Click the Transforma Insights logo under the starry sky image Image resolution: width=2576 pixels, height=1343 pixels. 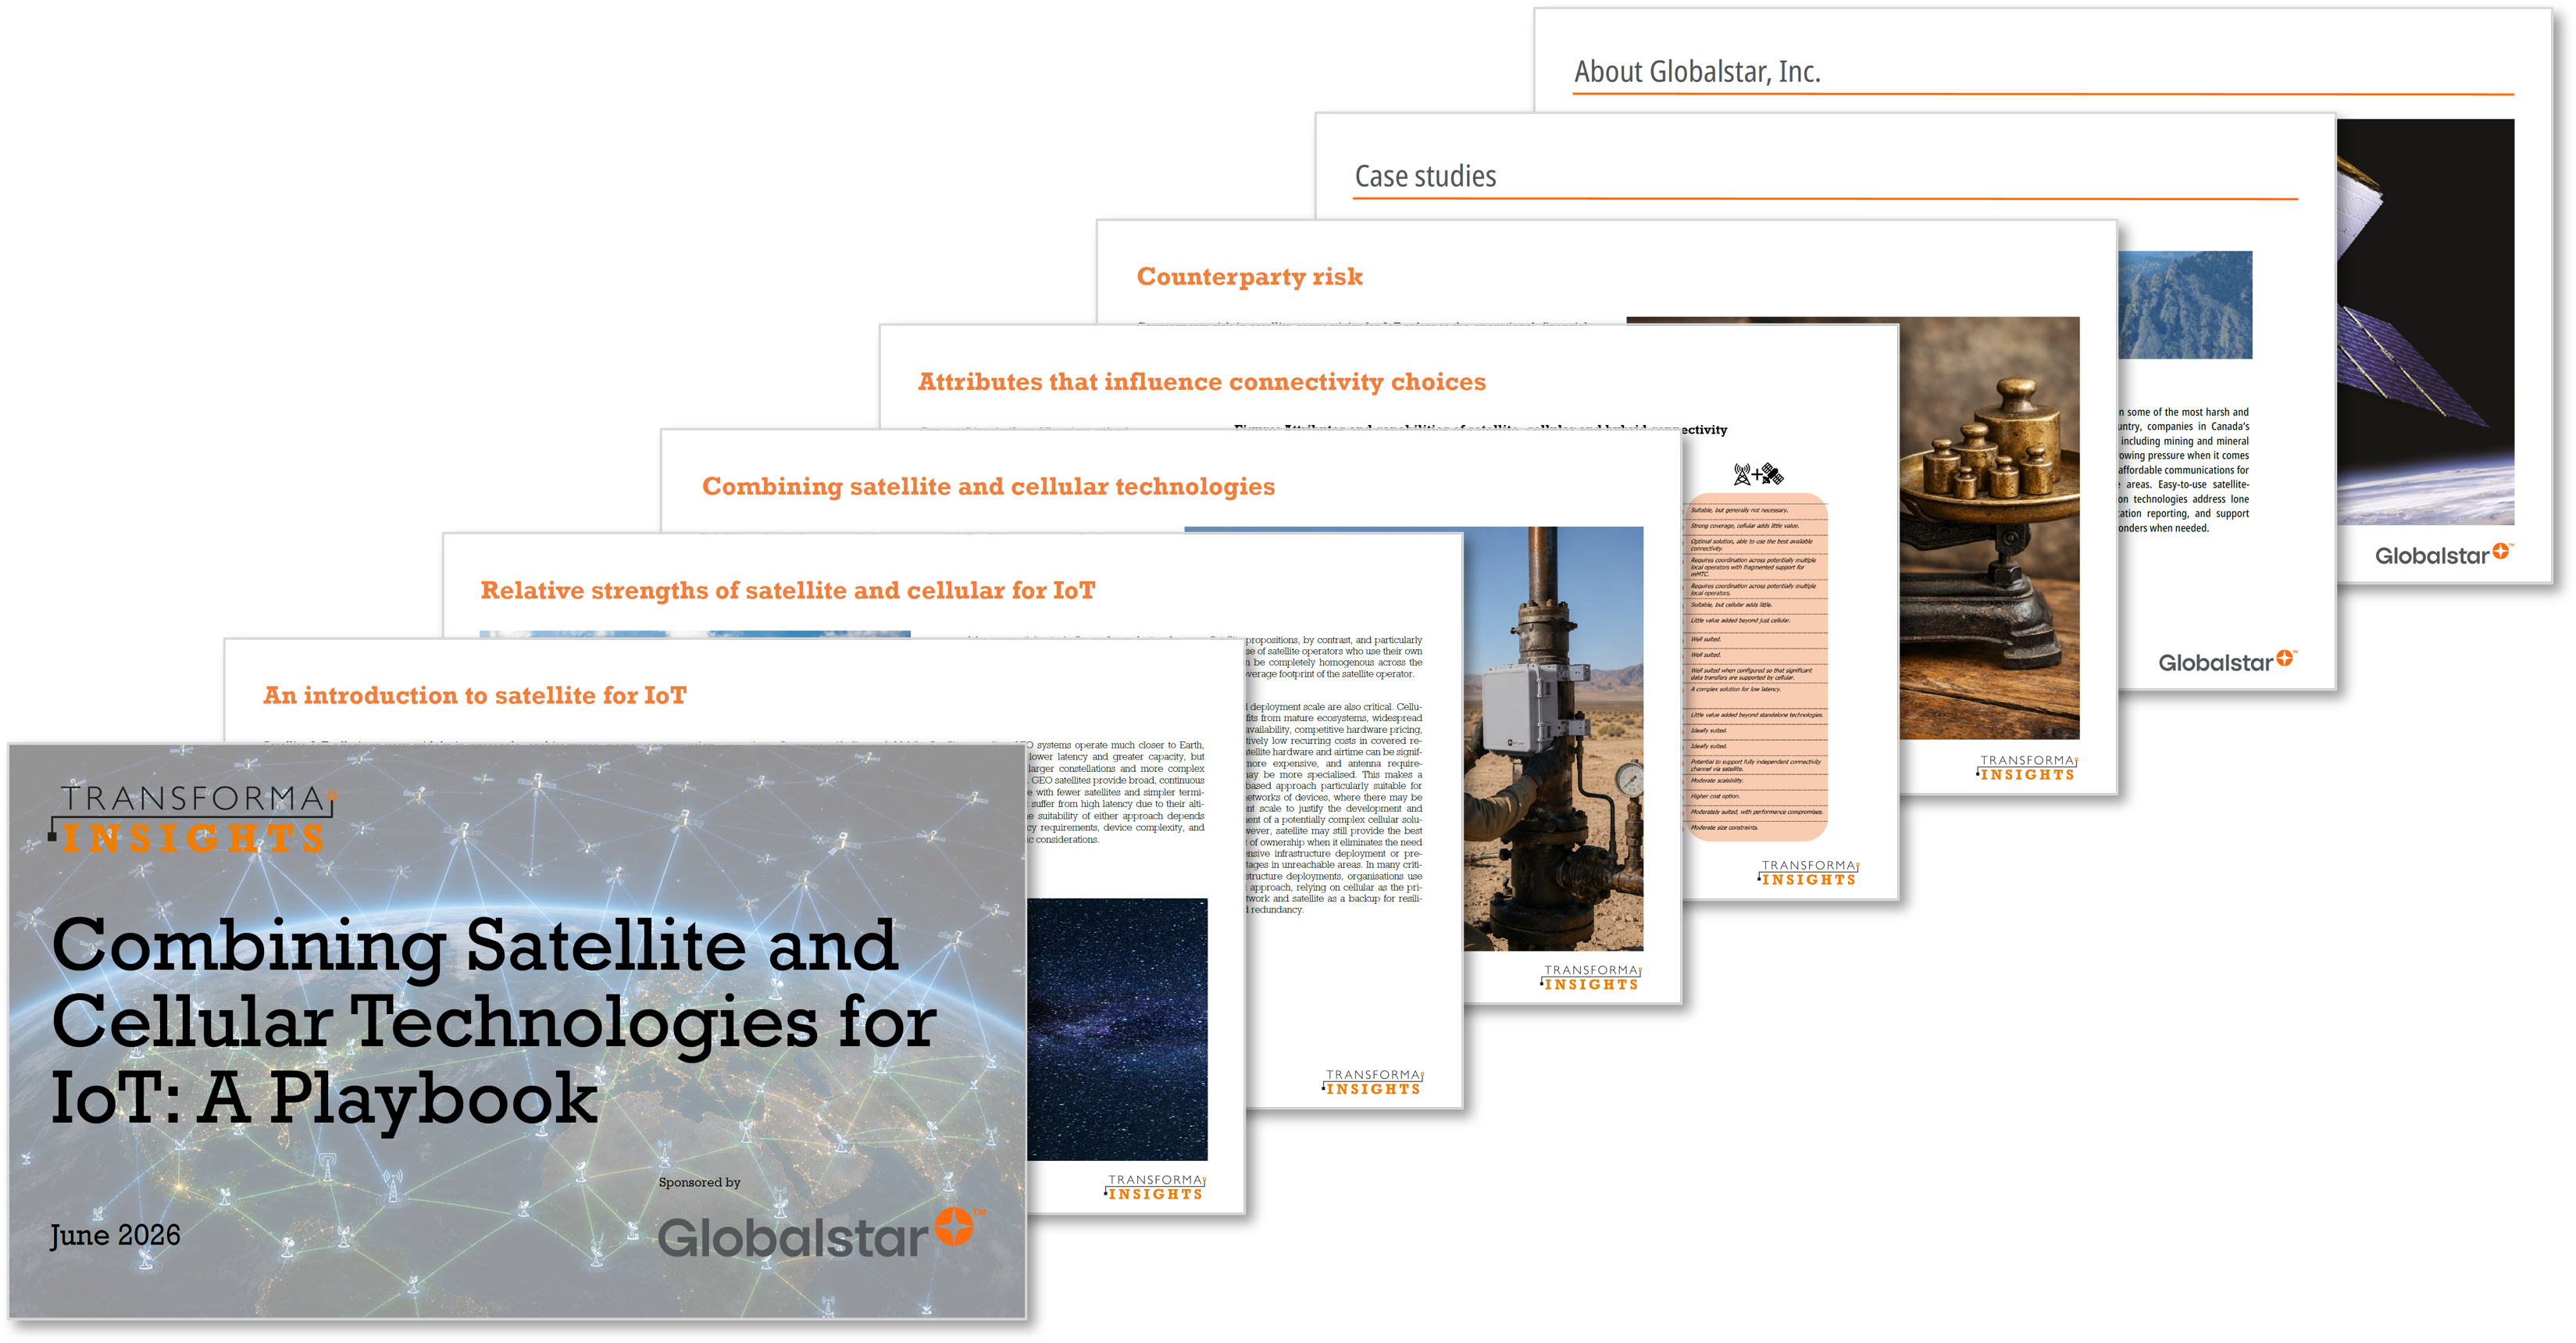[x=1155, y=1187]
